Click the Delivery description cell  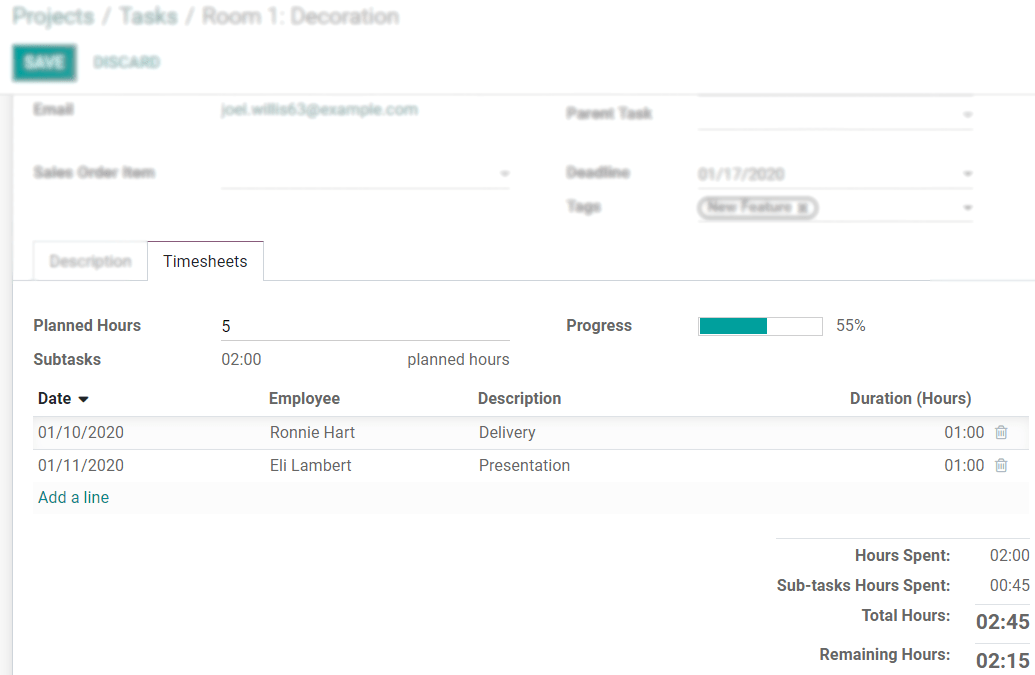(x=507, y=432)
